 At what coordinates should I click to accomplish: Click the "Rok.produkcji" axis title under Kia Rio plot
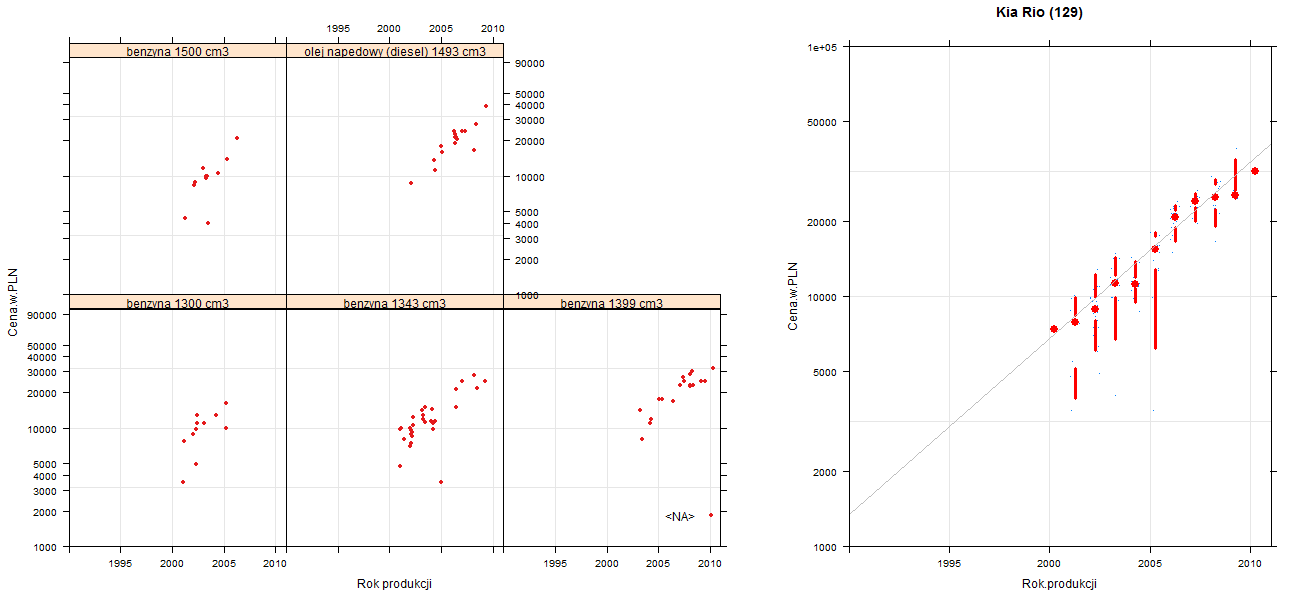pyautogui.click(x=1060, y=584)
